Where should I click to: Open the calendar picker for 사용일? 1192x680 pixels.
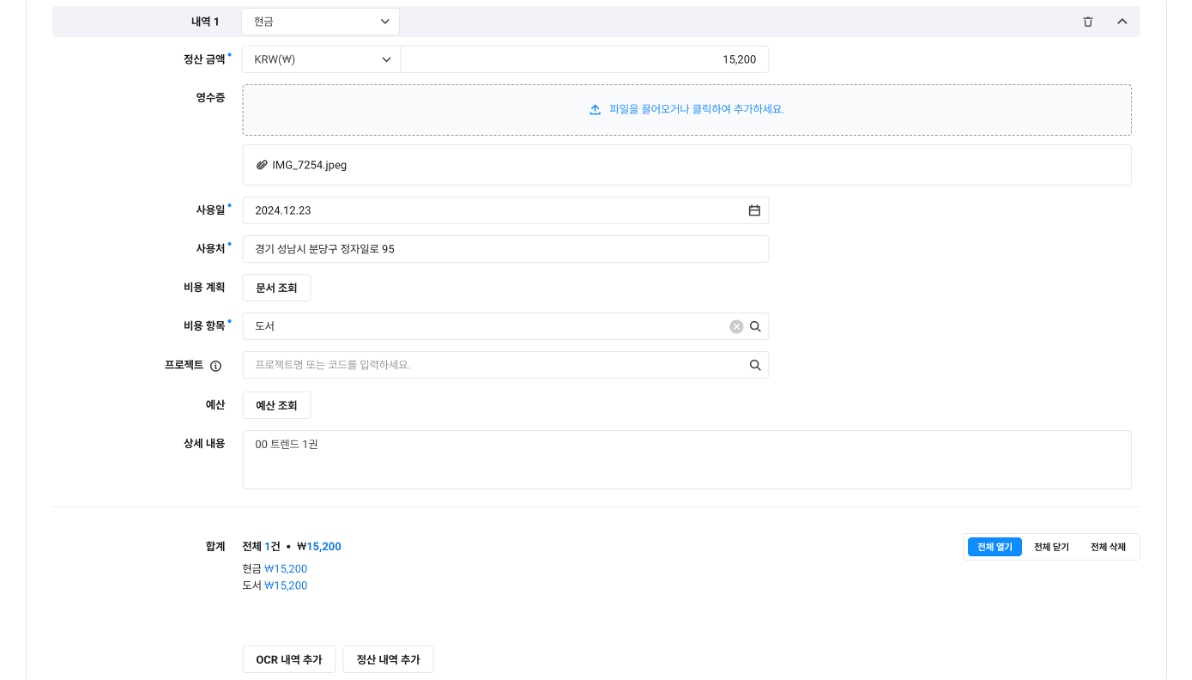pos(754,211)
